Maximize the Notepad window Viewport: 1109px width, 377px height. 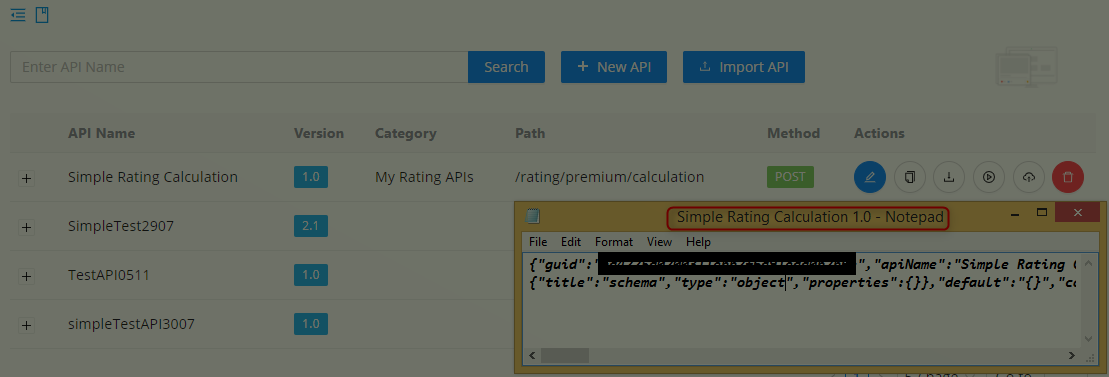[x=1041, y=213]
